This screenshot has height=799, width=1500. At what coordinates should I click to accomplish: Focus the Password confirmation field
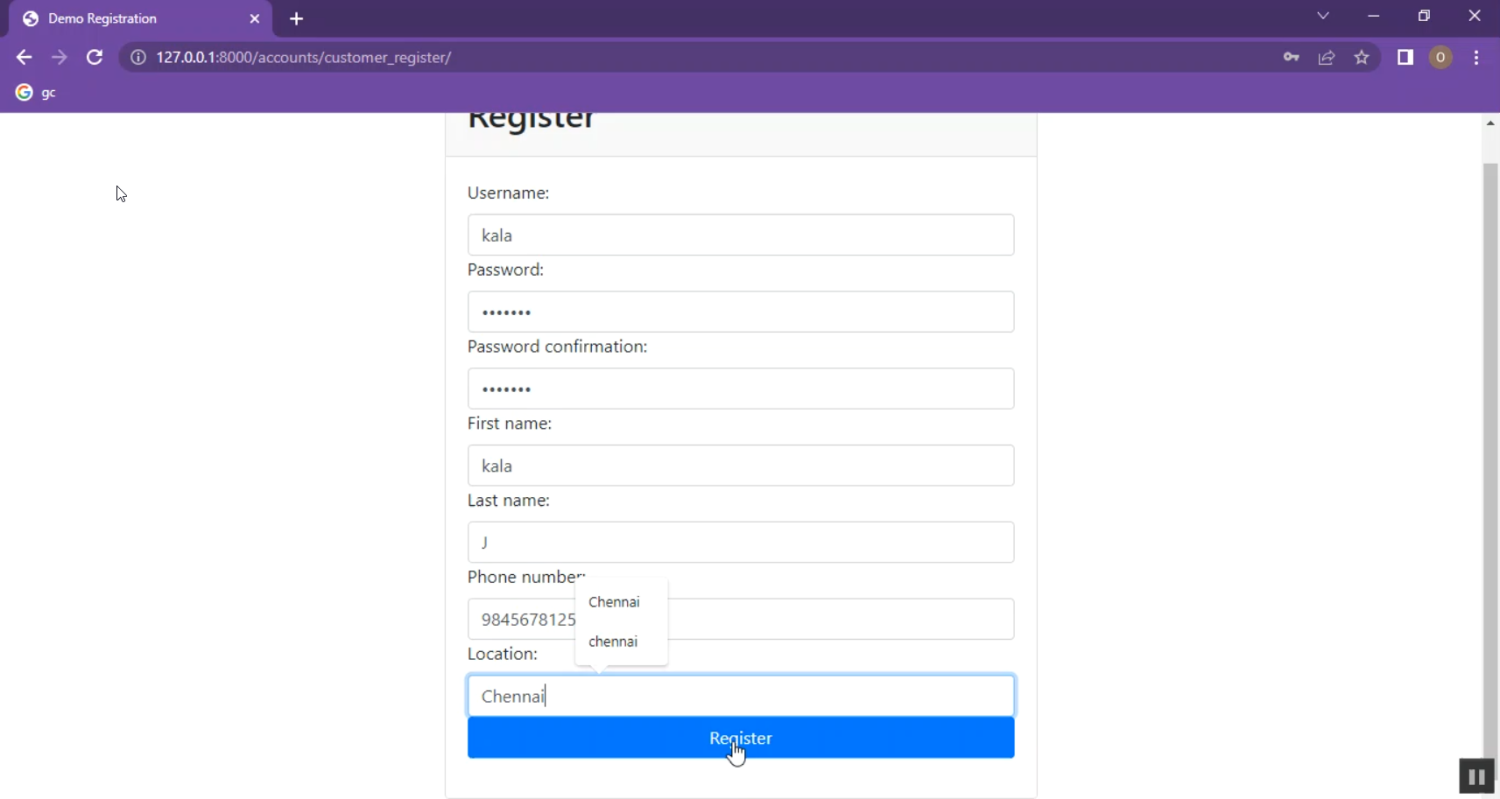[740, 389]
